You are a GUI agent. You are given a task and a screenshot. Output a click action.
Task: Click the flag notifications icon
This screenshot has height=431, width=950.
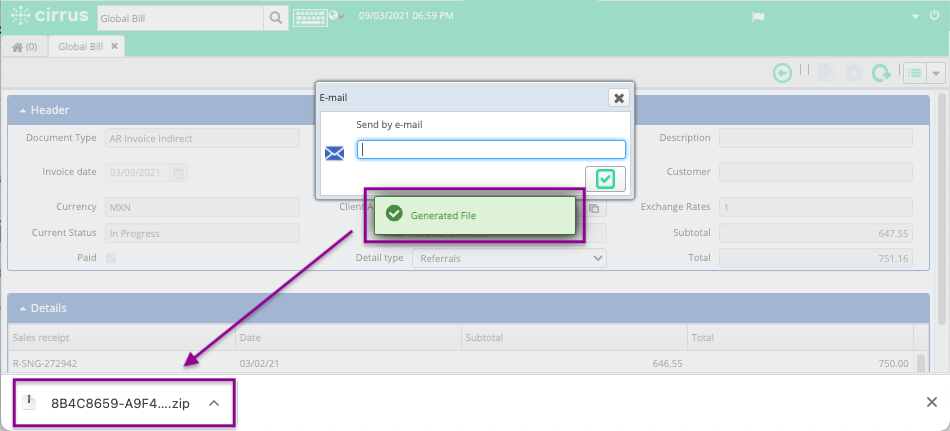click(758, 17)
